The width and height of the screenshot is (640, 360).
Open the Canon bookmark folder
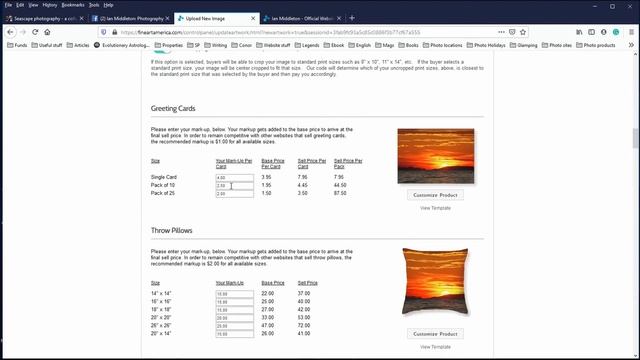242,45
